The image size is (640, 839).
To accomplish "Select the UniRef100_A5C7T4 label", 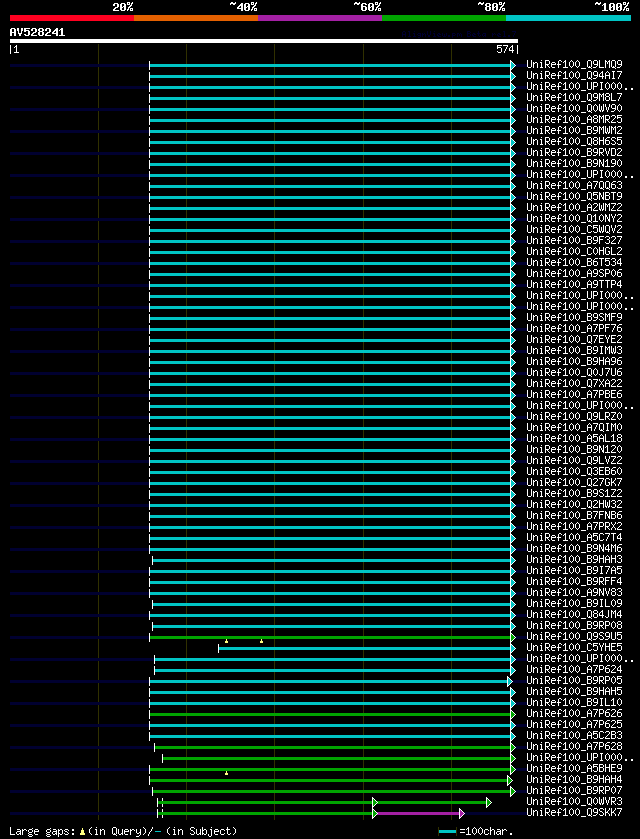I will (574, 537).
